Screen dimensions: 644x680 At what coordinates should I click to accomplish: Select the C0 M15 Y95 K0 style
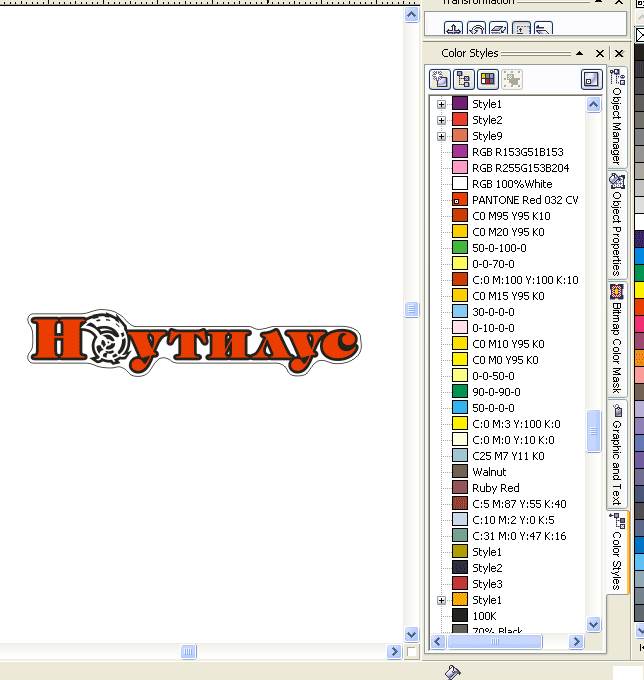pos(498,296)
